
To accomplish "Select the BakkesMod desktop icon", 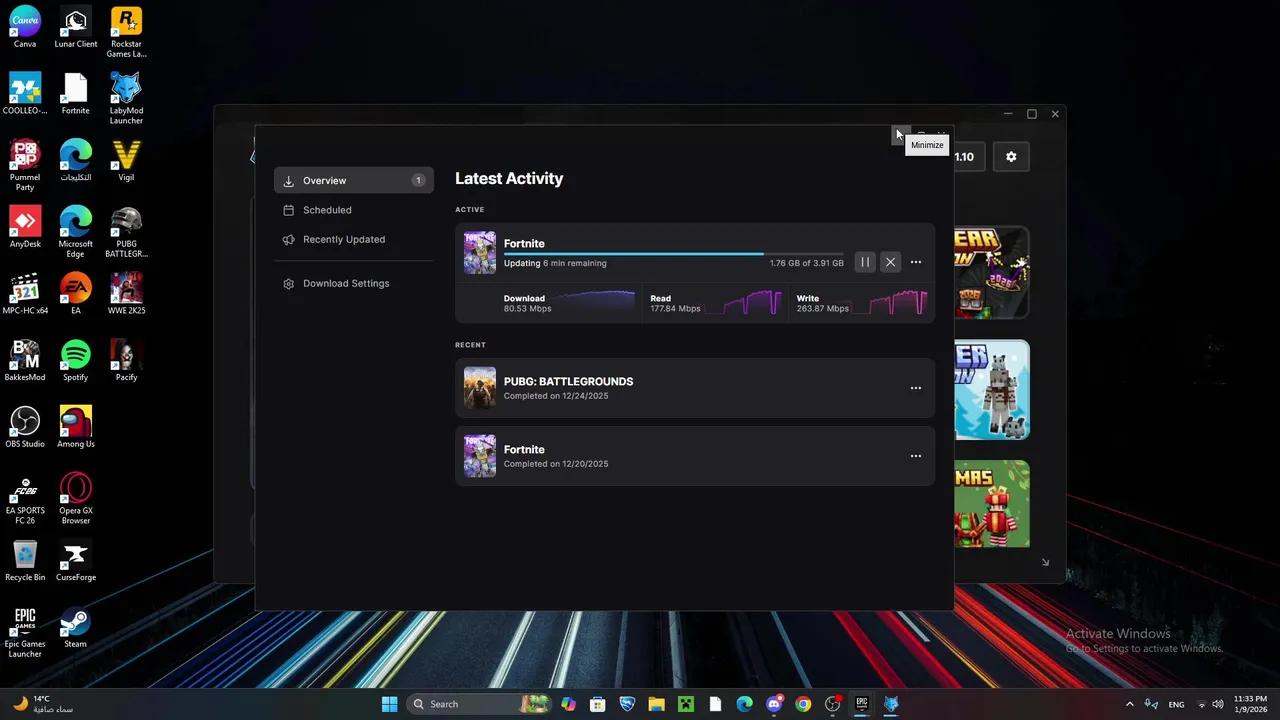I will pyautogui.click(x=25, y=360).
